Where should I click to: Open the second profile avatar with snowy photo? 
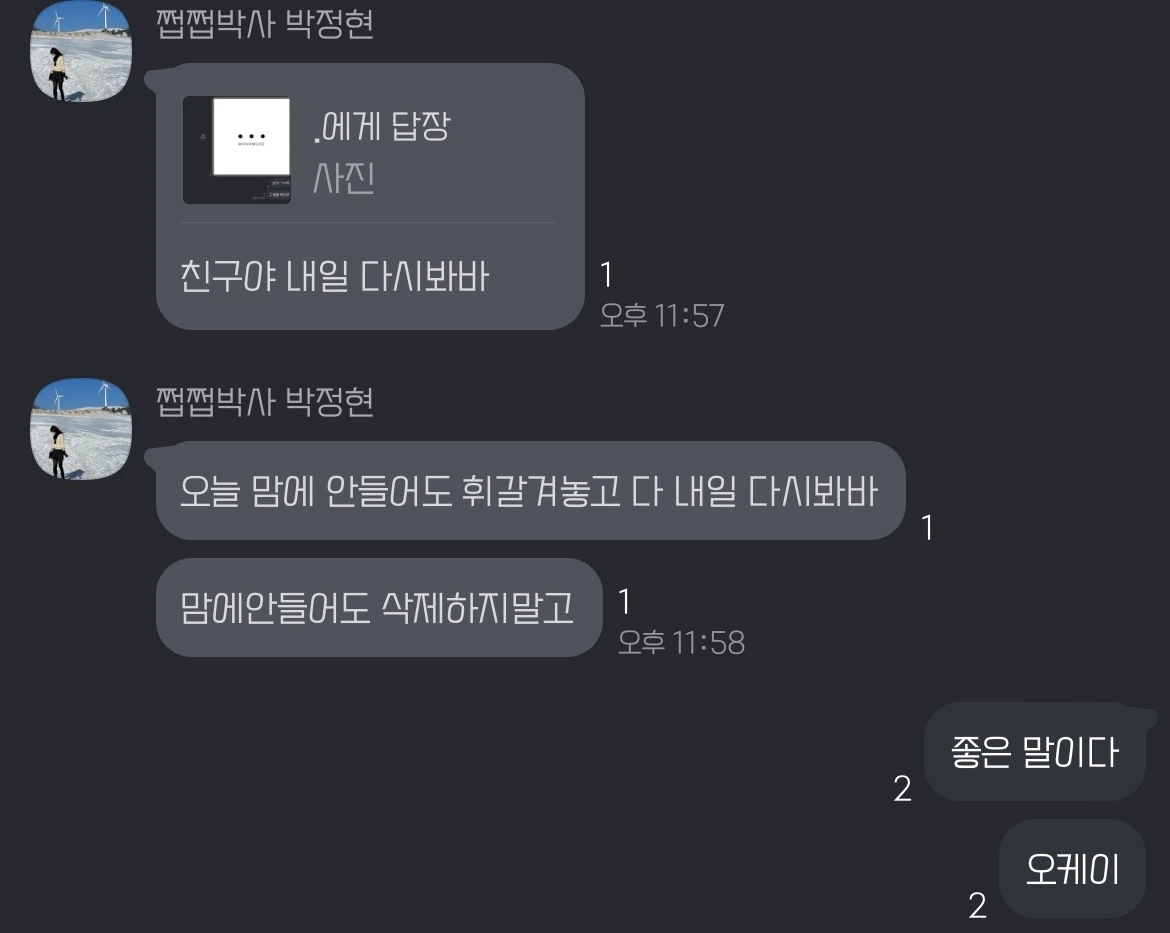(81, 429)
